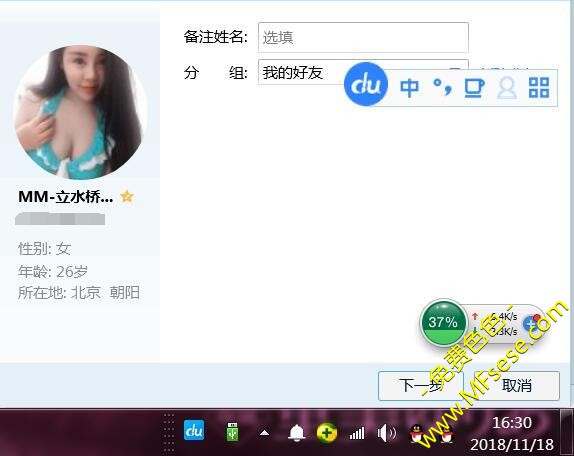Viewport: 574px width, 456px height.
Task: Click the green plus 360 tray icon
Action: [327, 433]
